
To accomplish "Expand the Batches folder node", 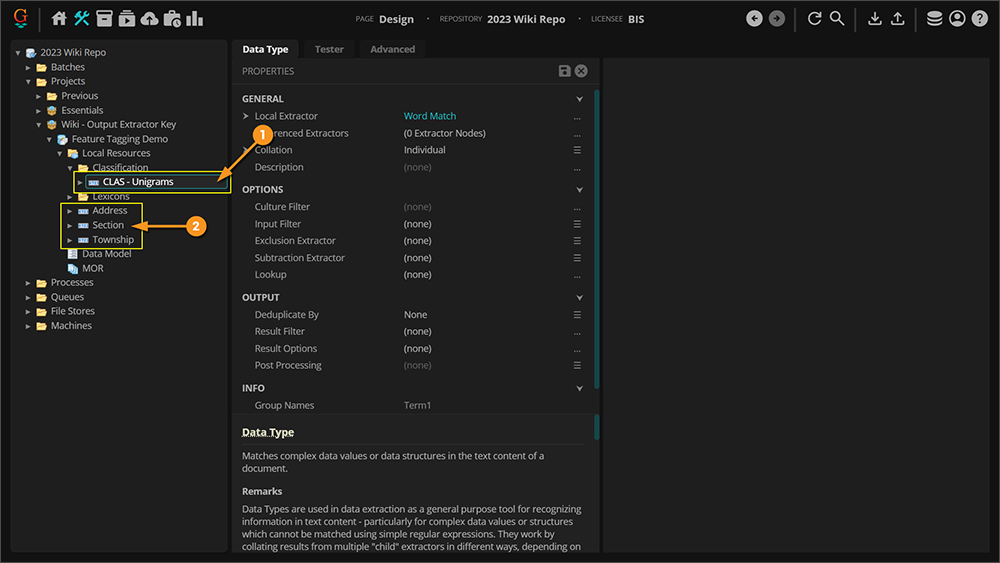I will click(29, 67).
